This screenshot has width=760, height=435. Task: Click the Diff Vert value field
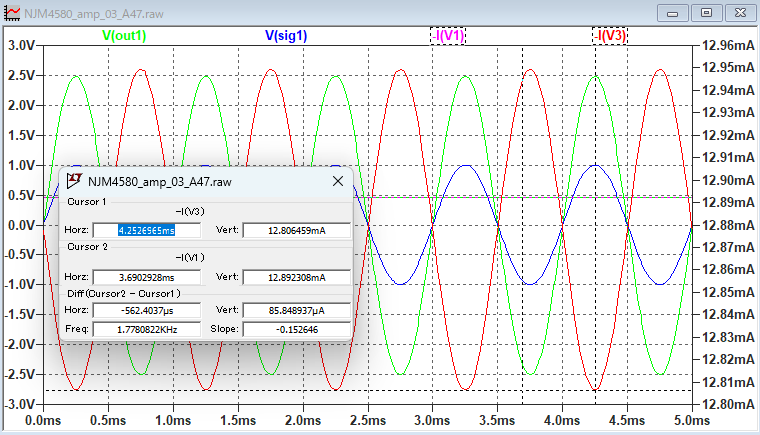pos(297,311)
